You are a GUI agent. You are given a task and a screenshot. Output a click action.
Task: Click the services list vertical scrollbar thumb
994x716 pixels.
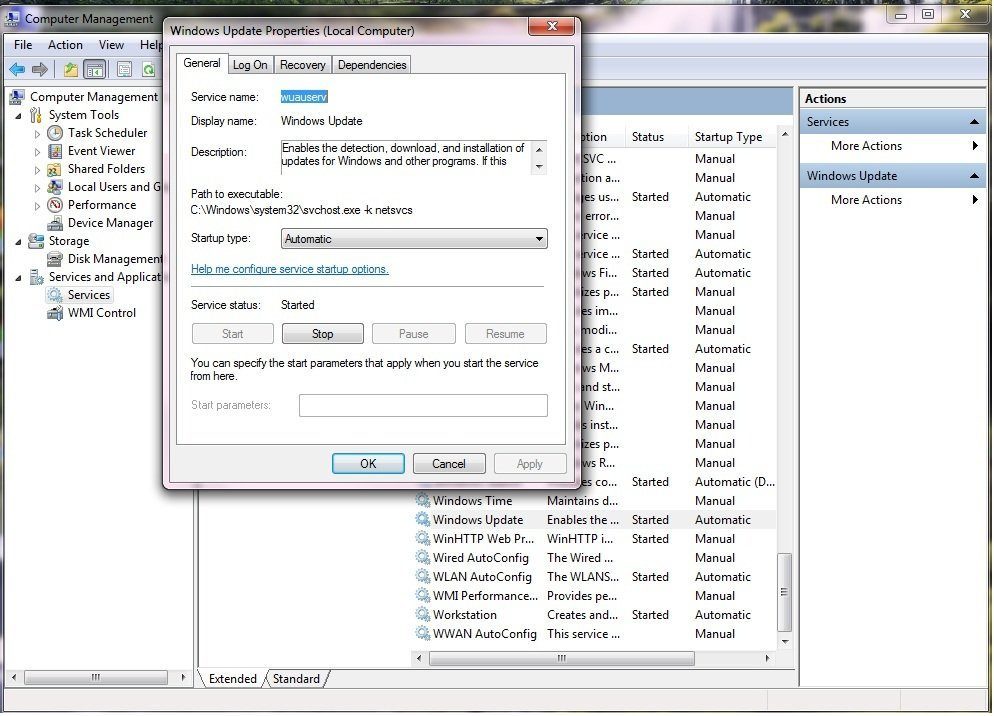coord(784,592)
